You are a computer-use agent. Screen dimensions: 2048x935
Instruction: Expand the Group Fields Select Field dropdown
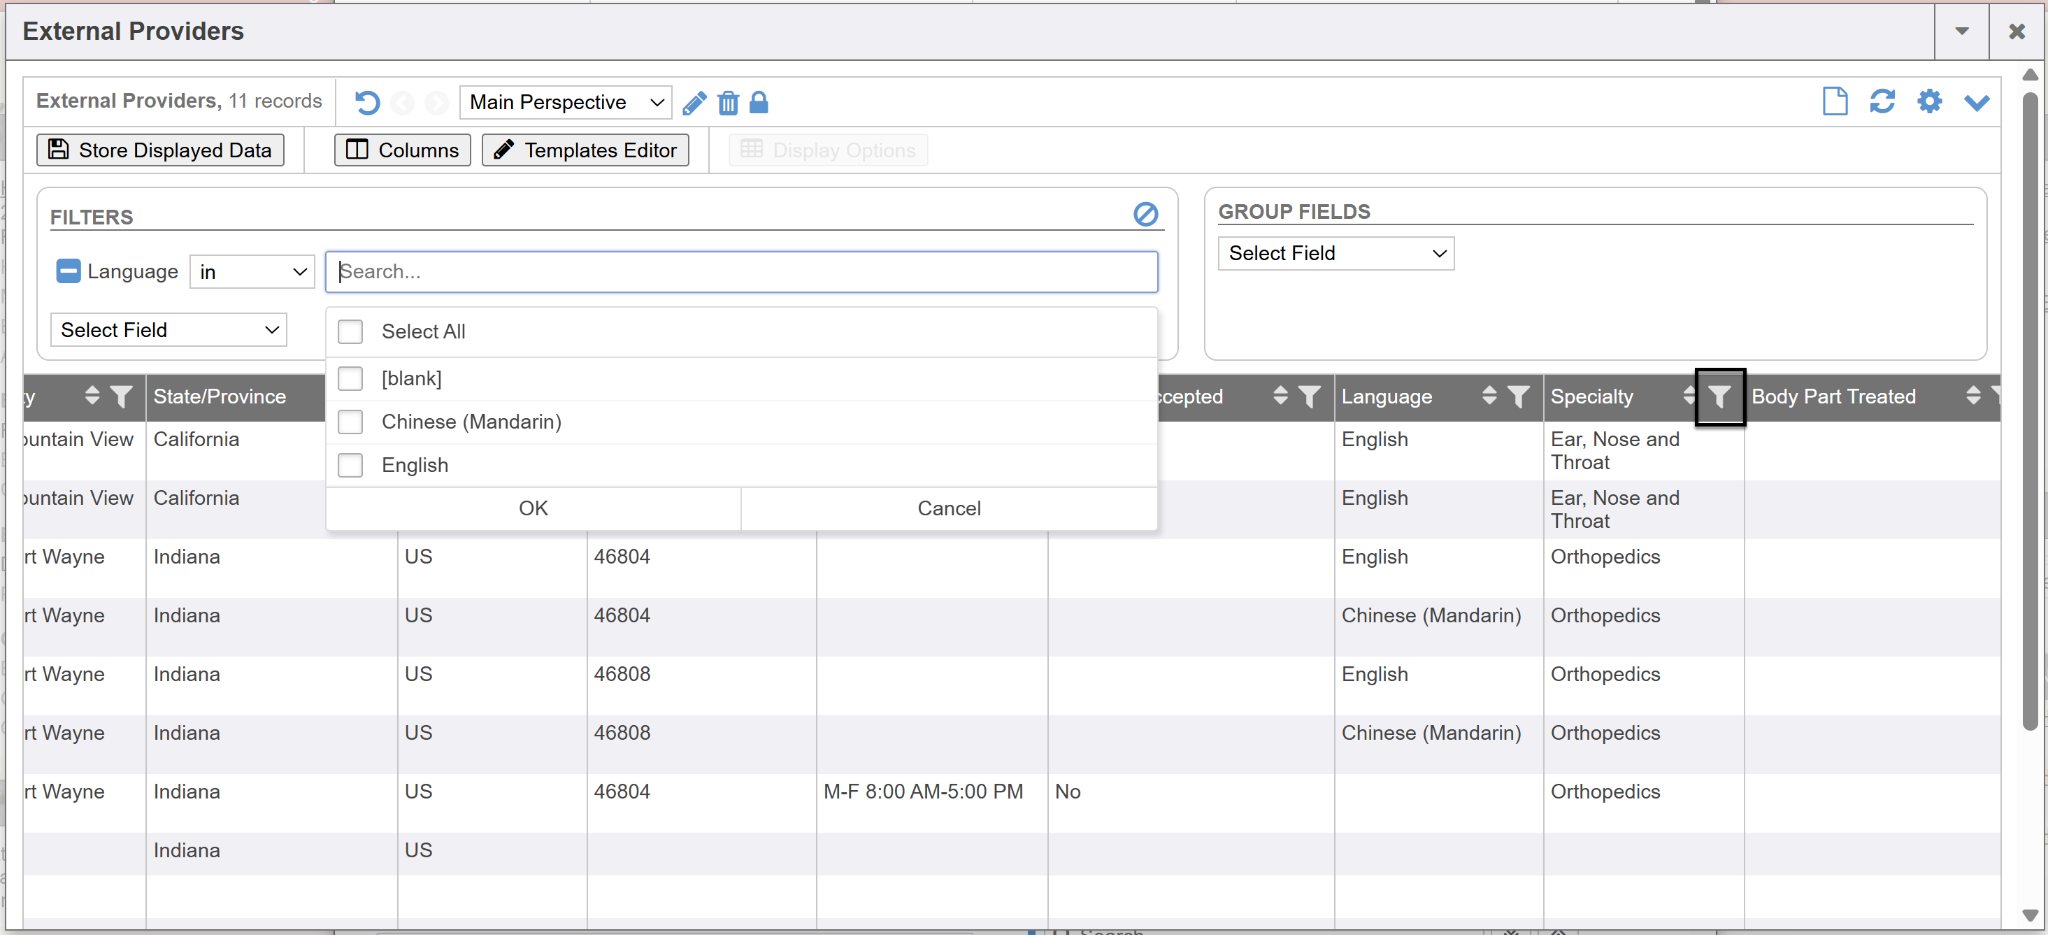(1335, 253)
